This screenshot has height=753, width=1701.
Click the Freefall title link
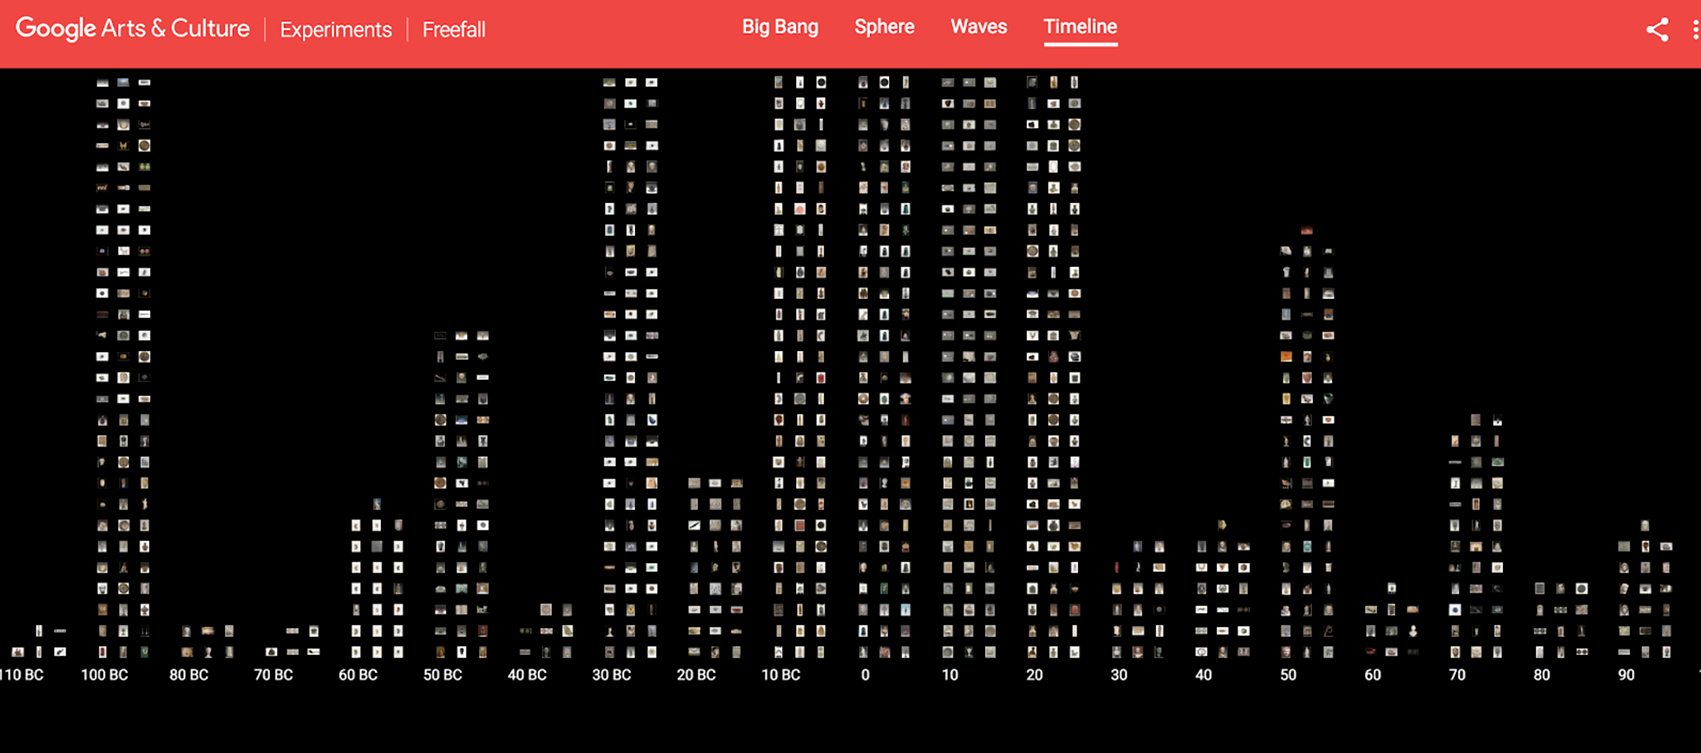(x=453, y=30)
